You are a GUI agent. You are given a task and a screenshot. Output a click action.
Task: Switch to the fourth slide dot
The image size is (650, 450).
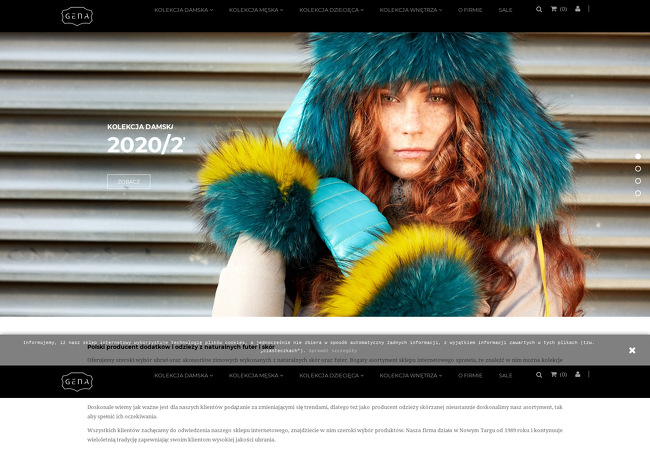pos(638,193)
